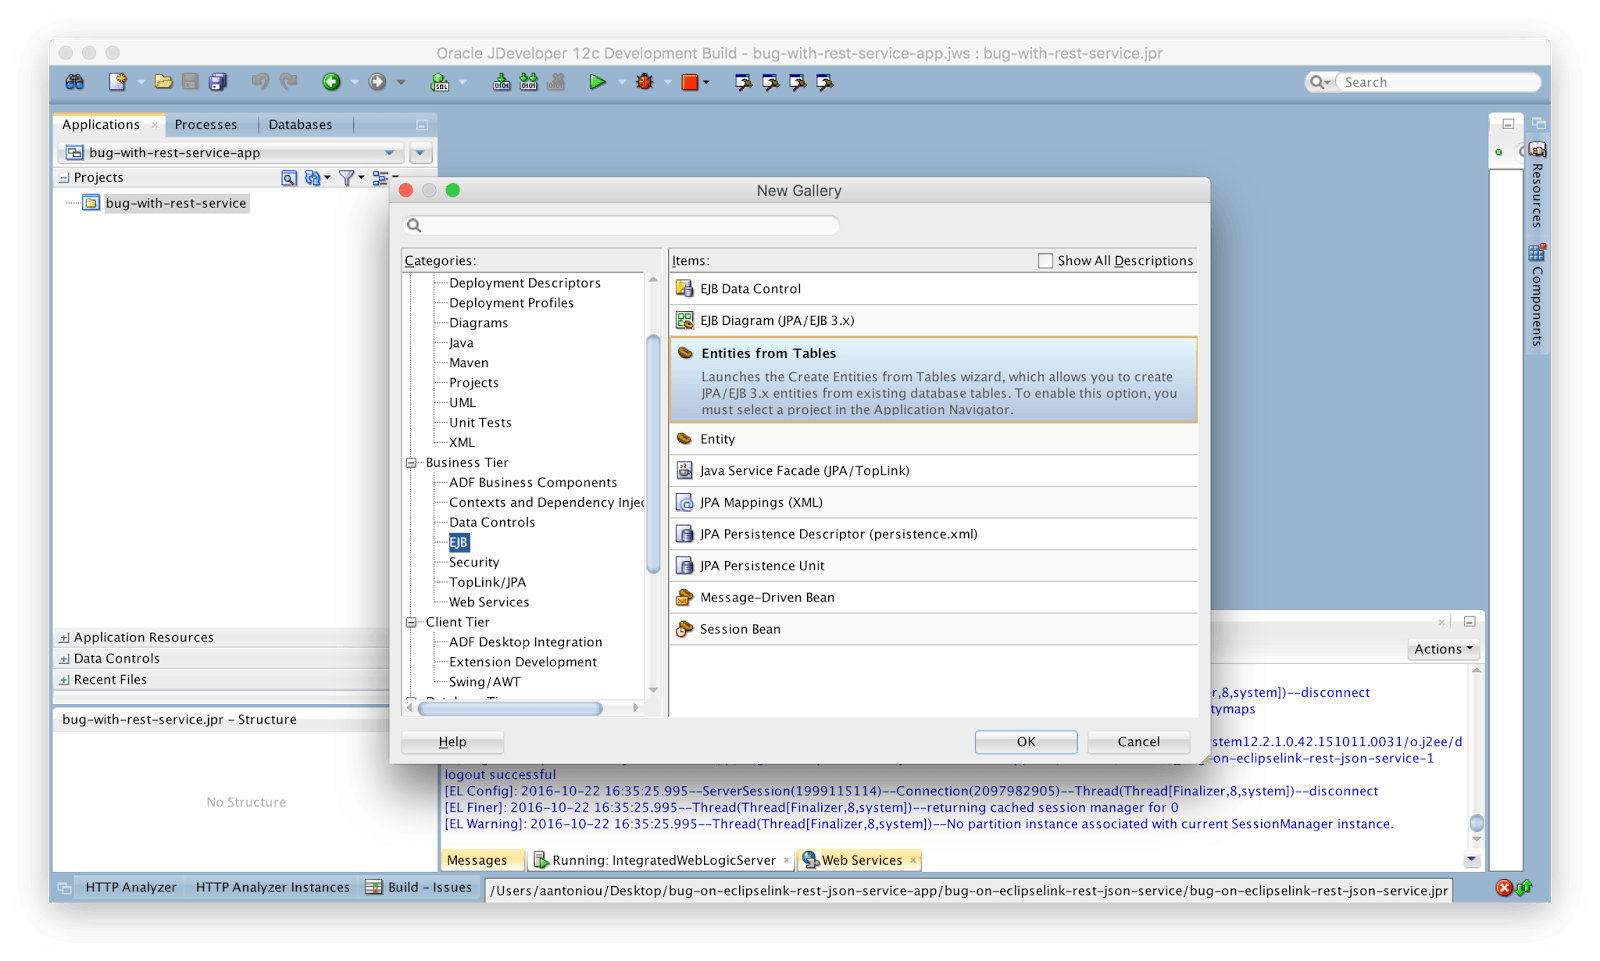Screen dimensions: 1600x961
Task: Select the EJB Data Control item
Action: 933,289
